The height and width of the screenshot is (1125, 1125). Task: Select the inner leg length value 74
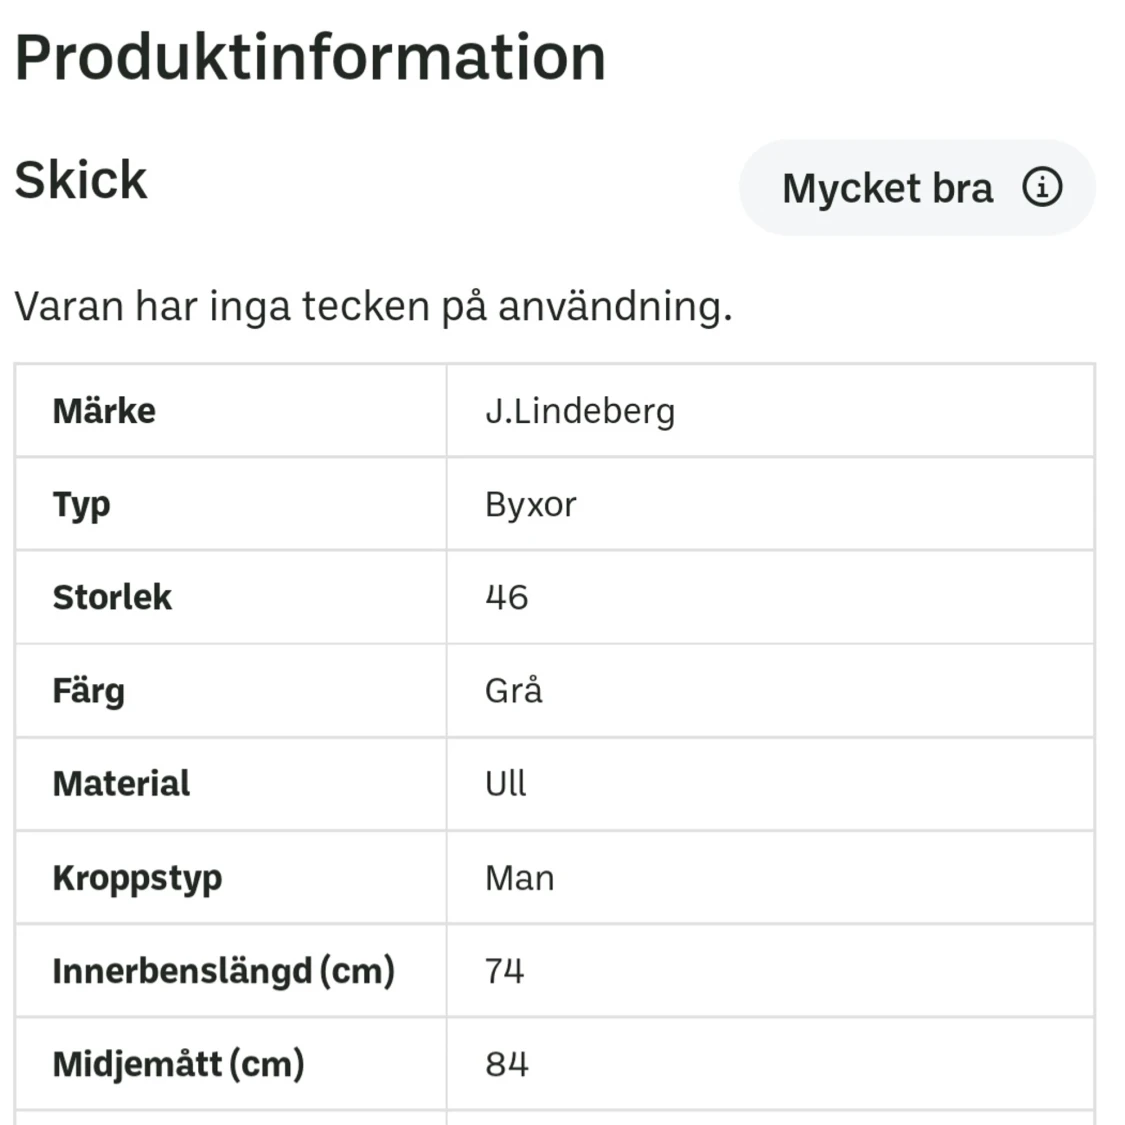coord(504,970)
